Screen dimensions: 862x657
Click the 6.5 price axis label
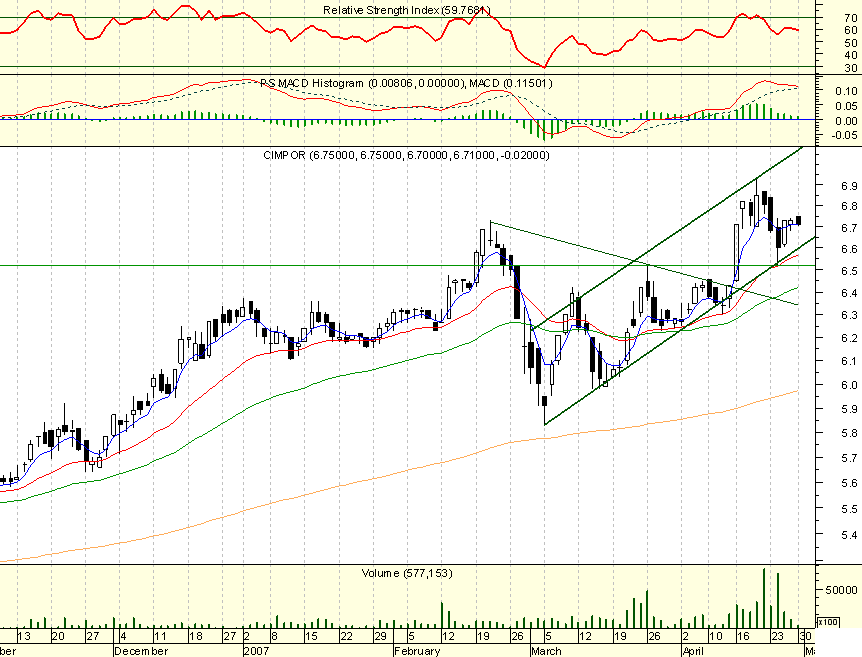[x=849, y=272]
